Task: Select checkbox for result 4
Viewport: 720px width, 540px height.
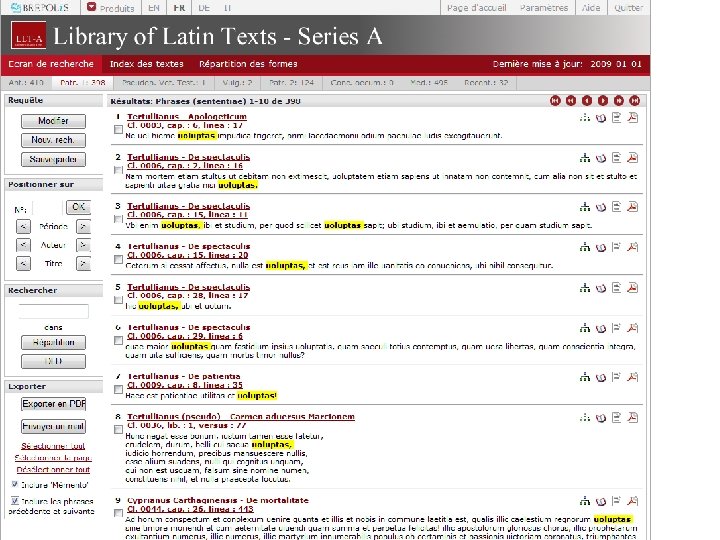Action: pyautogui.click(x=118, y=260)
